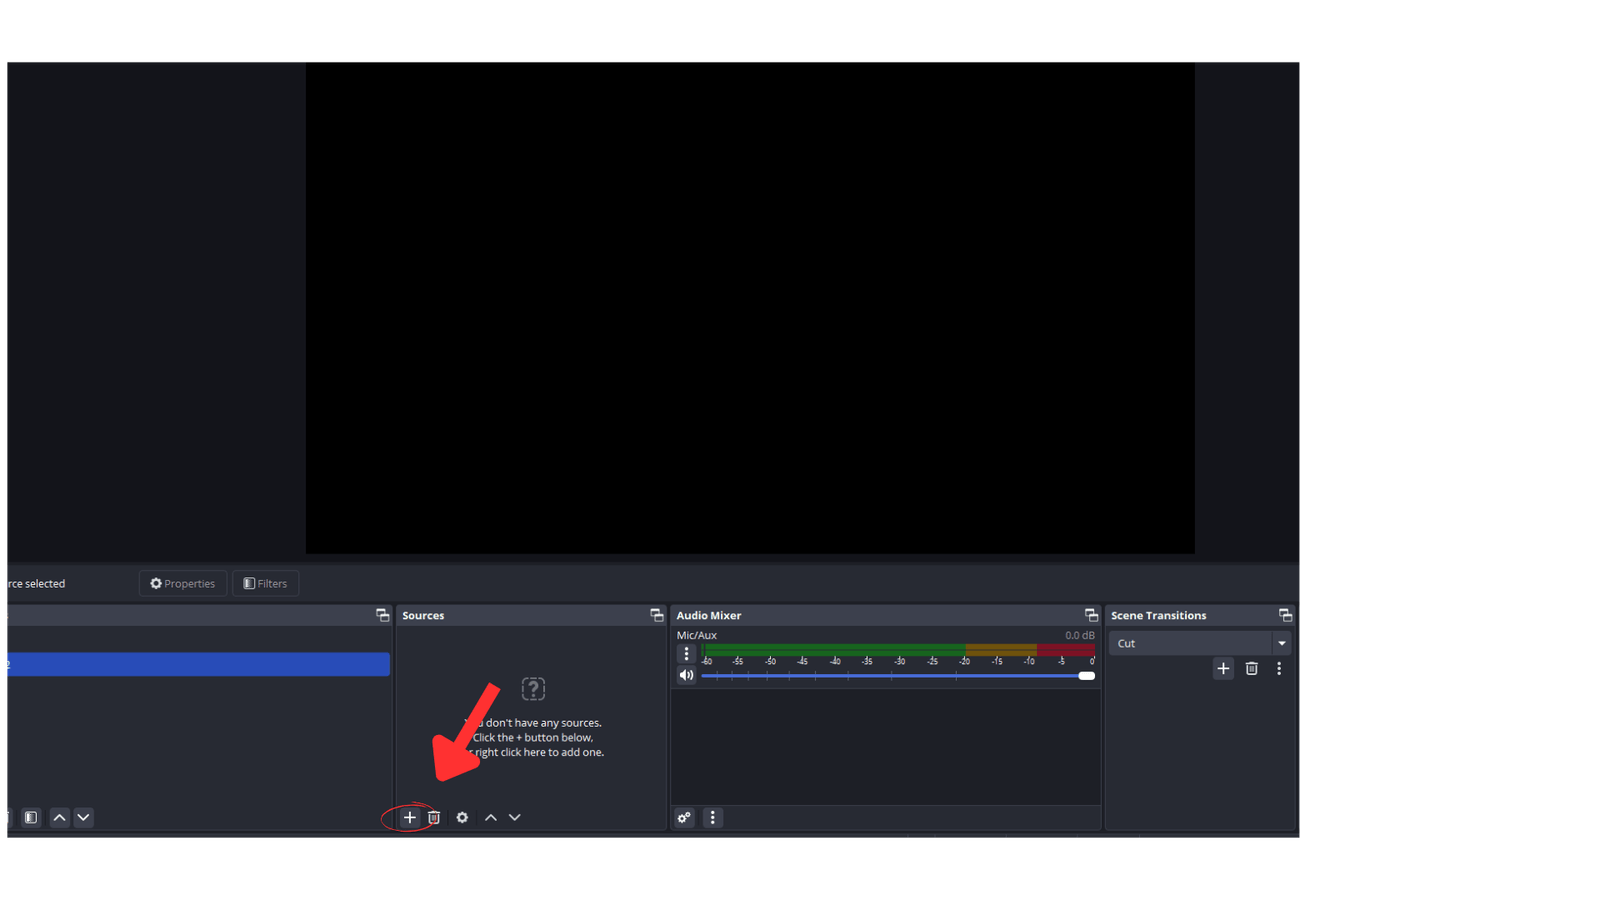Image resolution: width=1600 pixels, height=900 pixels.
Task: Click the black preview canvas
Action: [750, 308]
